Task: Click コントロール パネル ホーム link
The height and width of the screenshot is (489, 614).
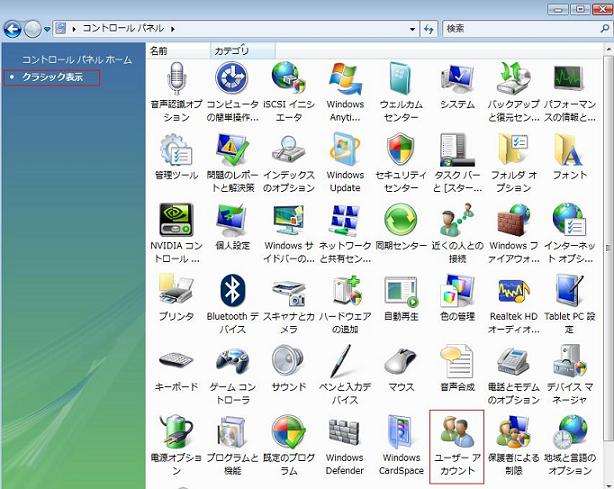Action: click(76, 60)
